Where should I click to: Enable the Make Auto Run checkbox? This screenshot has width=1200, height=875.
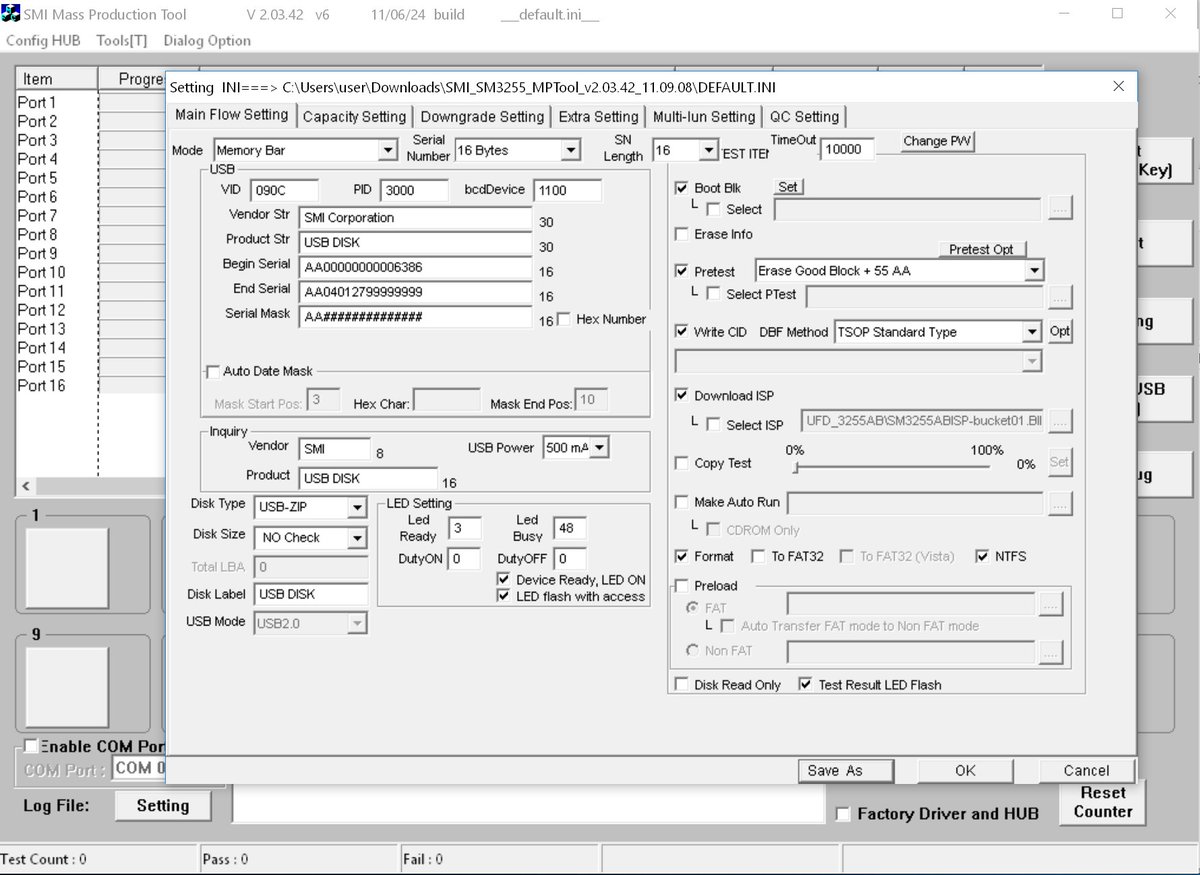click(682, 502)
